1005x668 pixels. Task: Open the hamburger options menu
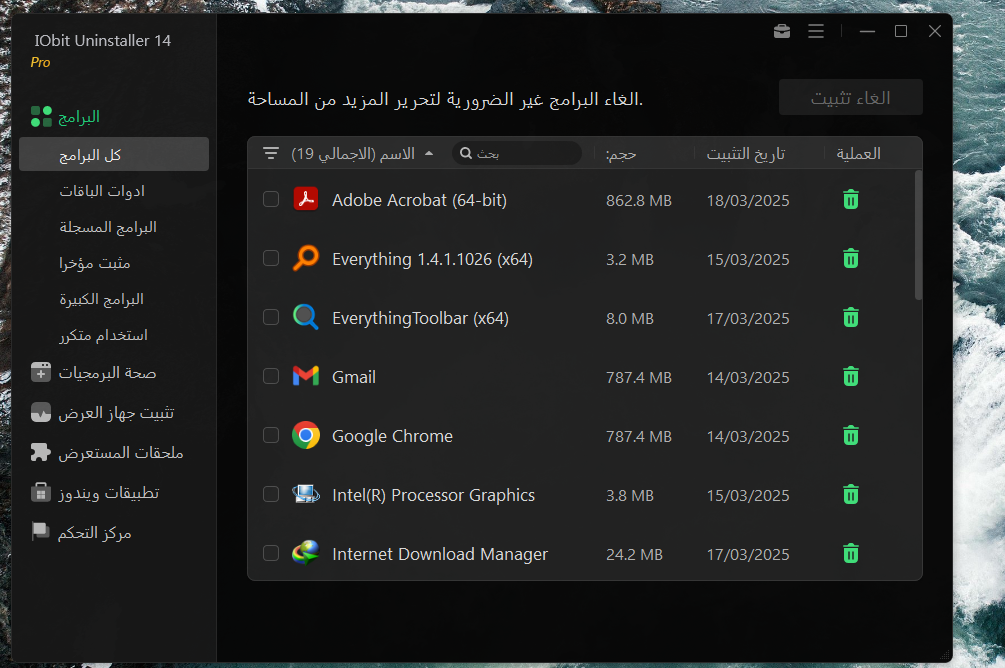point(816,32)
